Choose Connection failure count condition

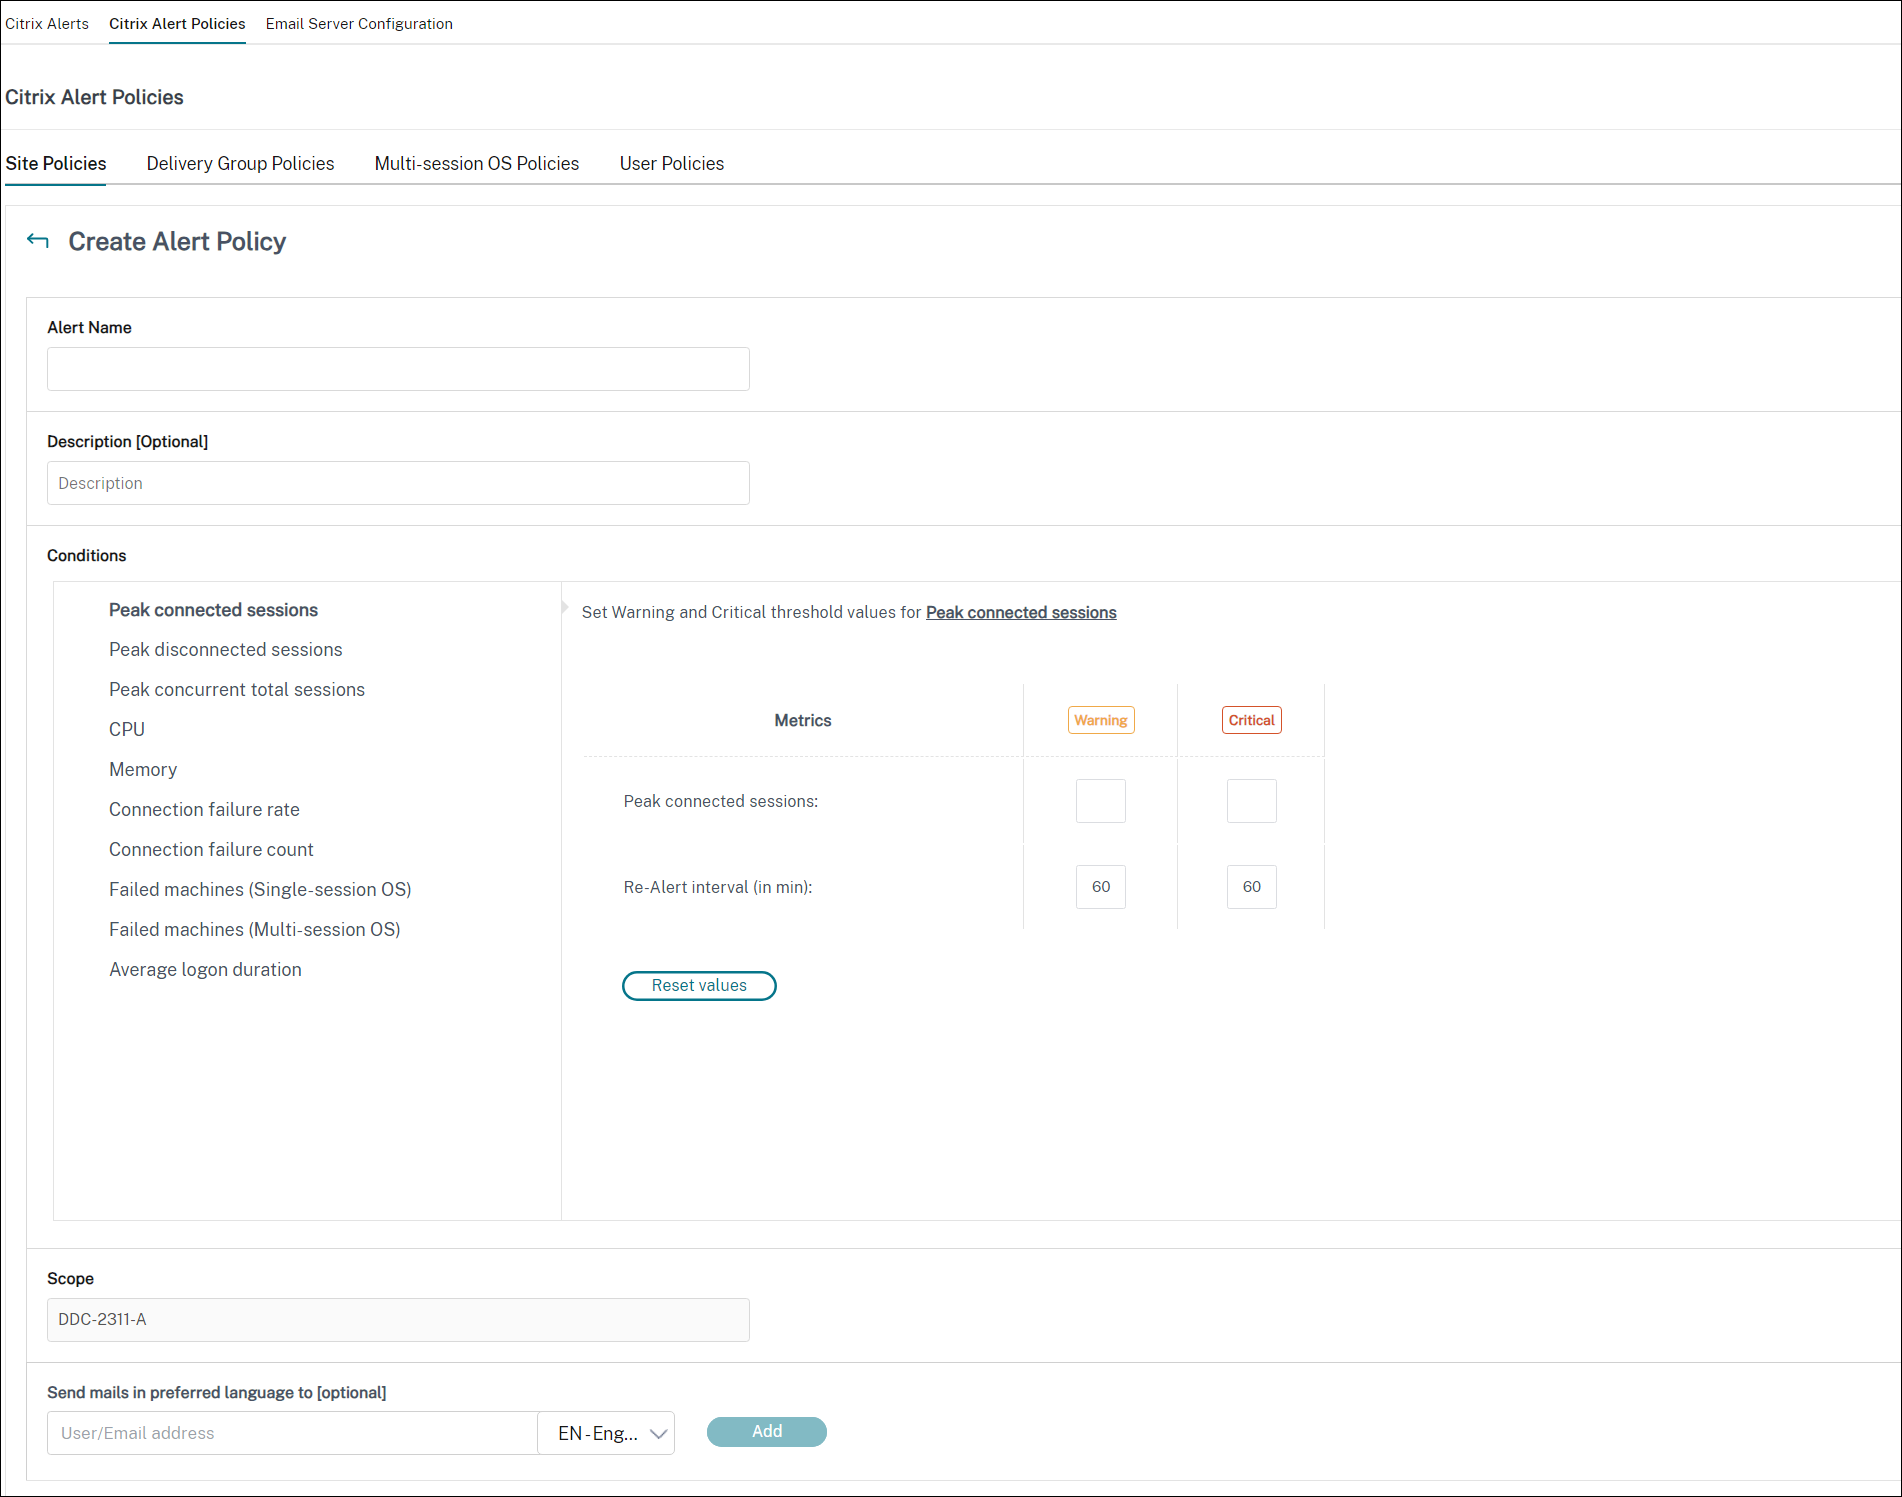(211, 850)
